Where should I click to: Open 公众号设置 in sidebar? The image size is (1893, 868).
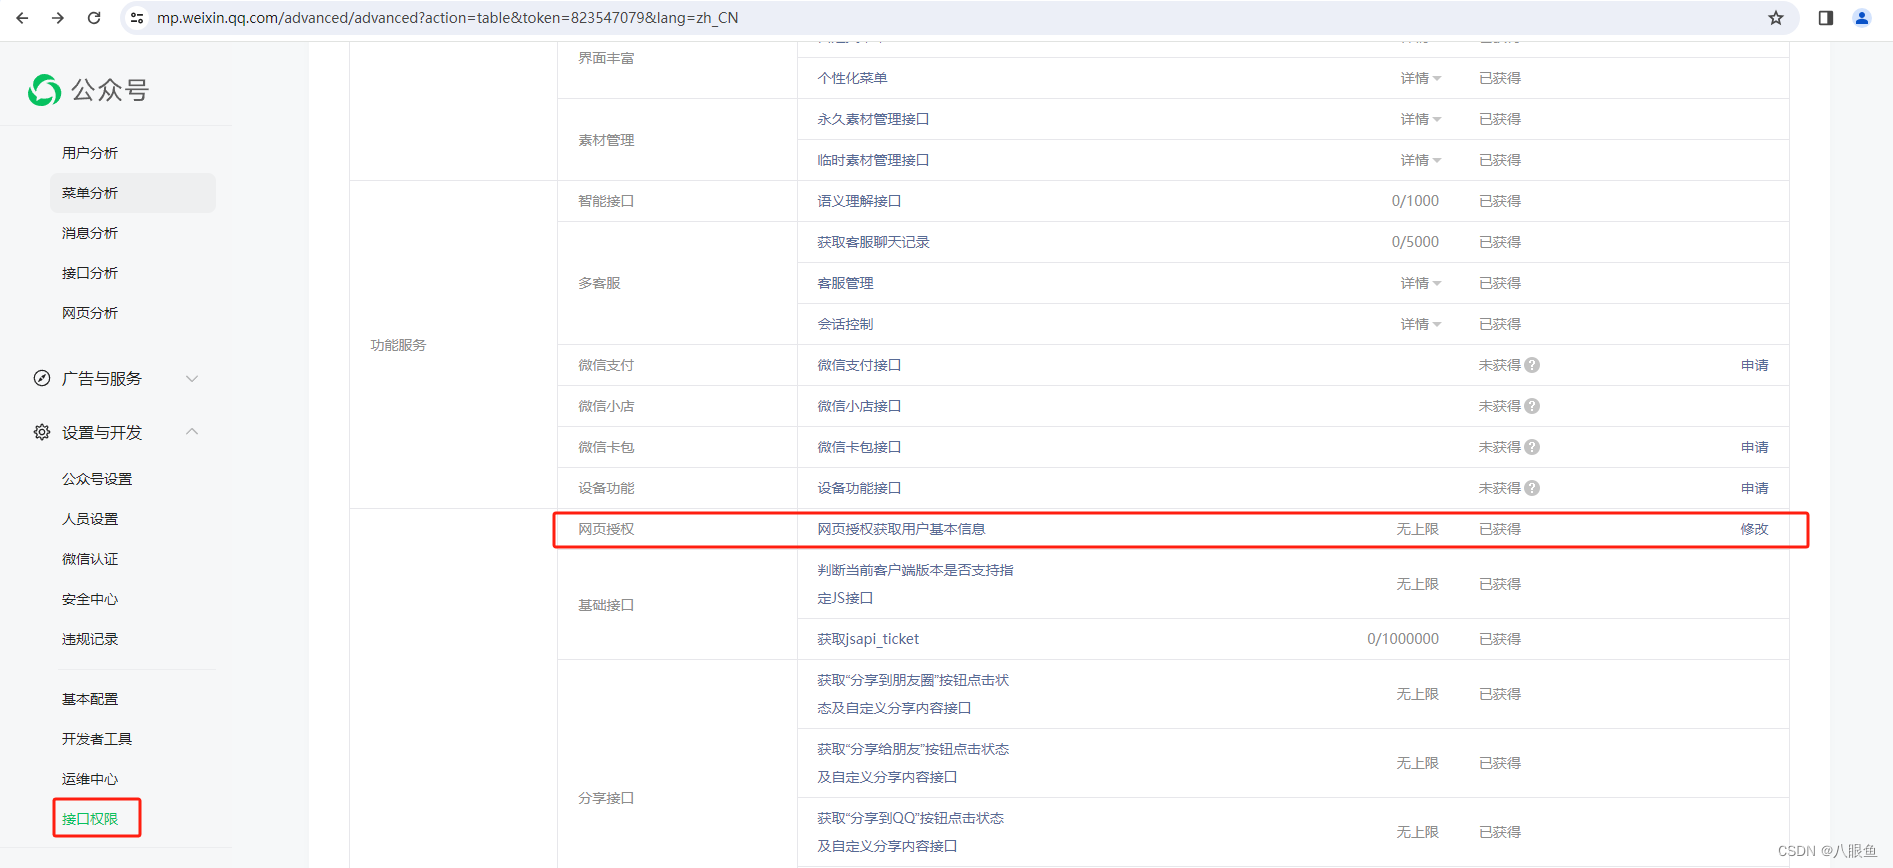pyautogui.click(x=97, y=479)
